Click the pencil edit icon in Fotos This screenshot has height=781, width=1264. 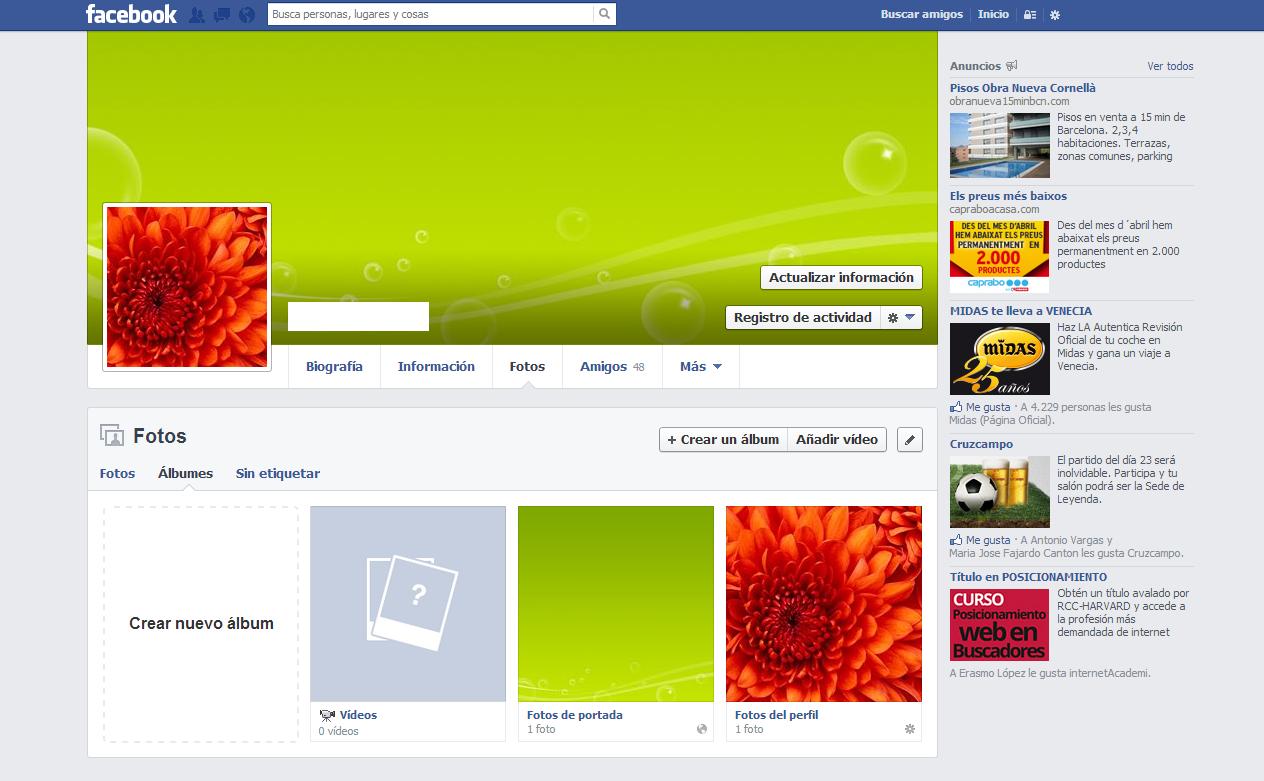[x=909, y=440]
